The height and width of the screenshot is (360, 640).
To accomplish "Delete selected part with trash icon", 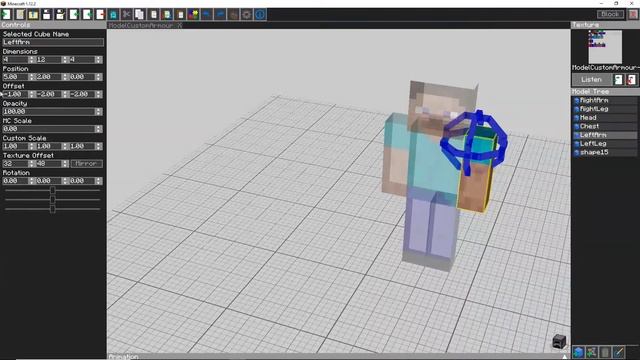I will coord(605,352).
